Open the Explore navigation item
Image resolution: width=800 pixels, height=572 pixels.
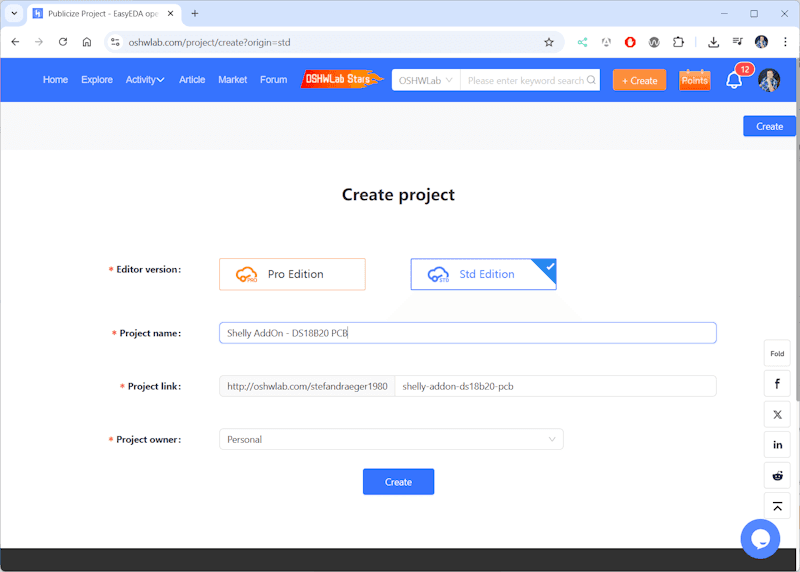tap(97, 80)
